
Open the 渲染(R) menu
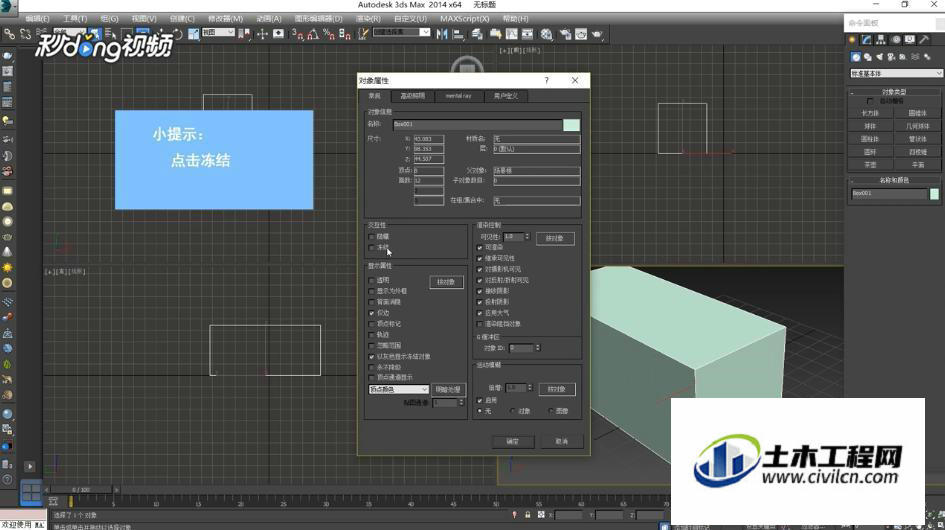point(368,19)
